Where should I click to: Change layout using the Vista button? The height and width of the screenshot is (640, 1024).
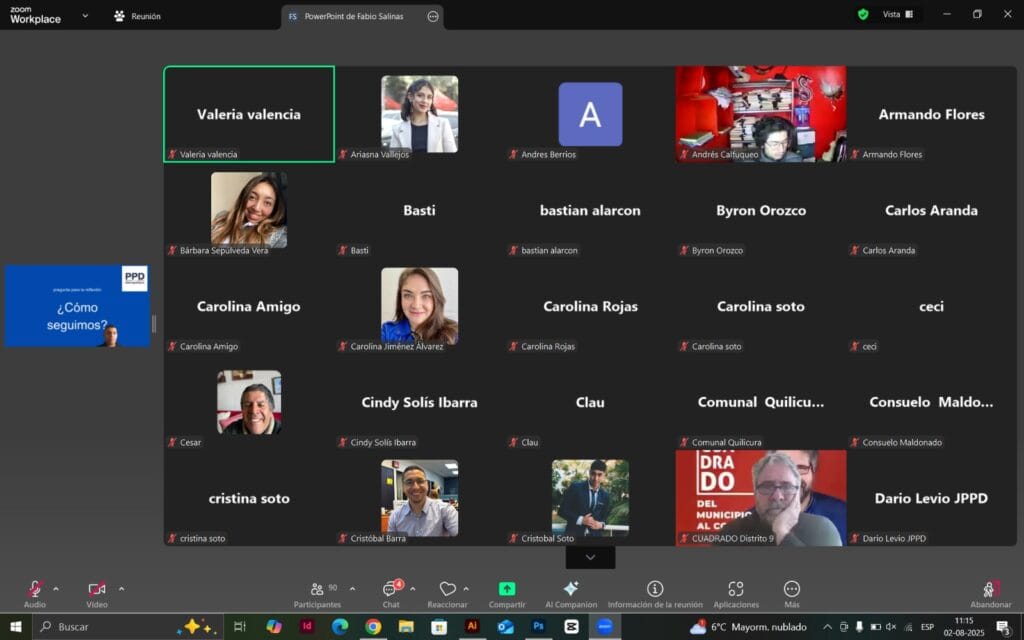[898, 14]
